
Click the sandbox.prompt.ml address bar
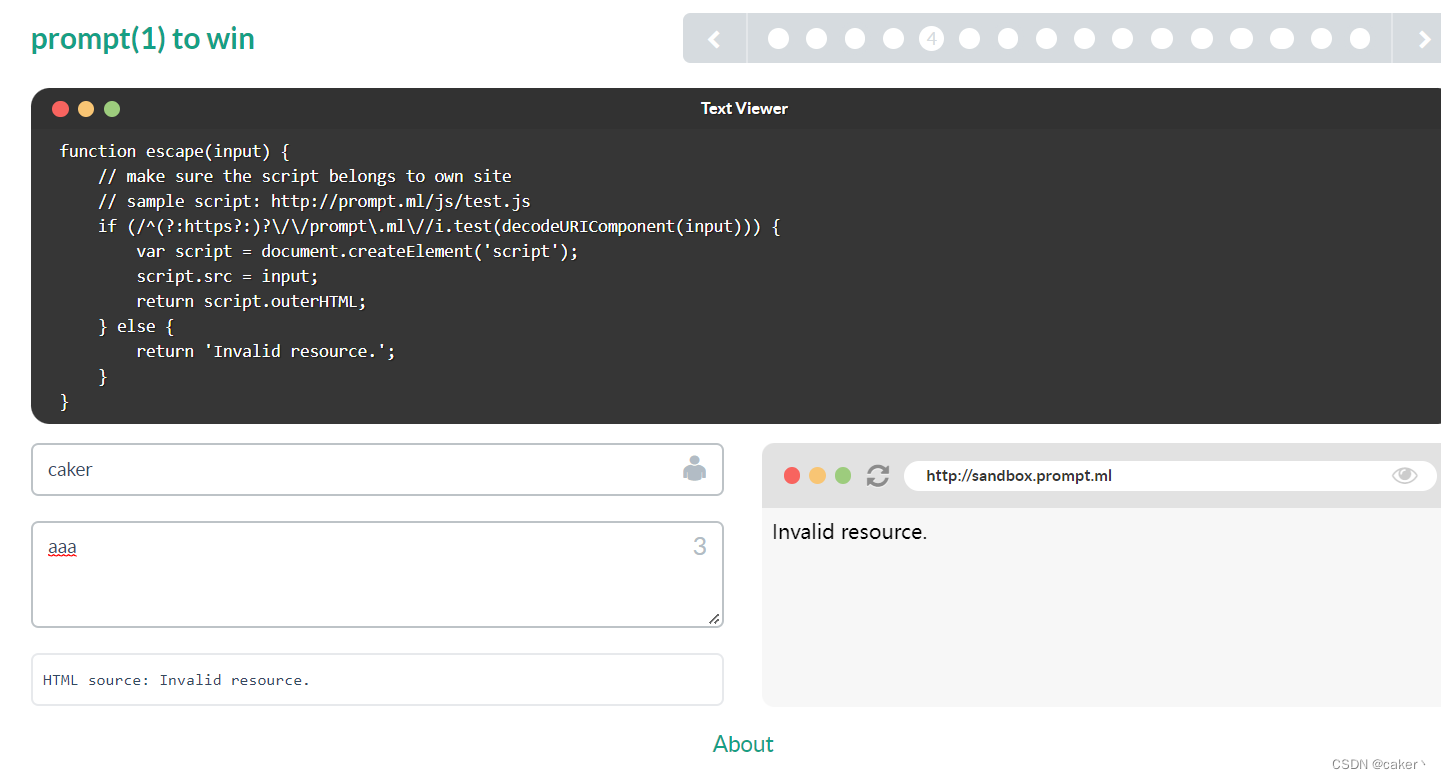click(x=1170, y=476)
